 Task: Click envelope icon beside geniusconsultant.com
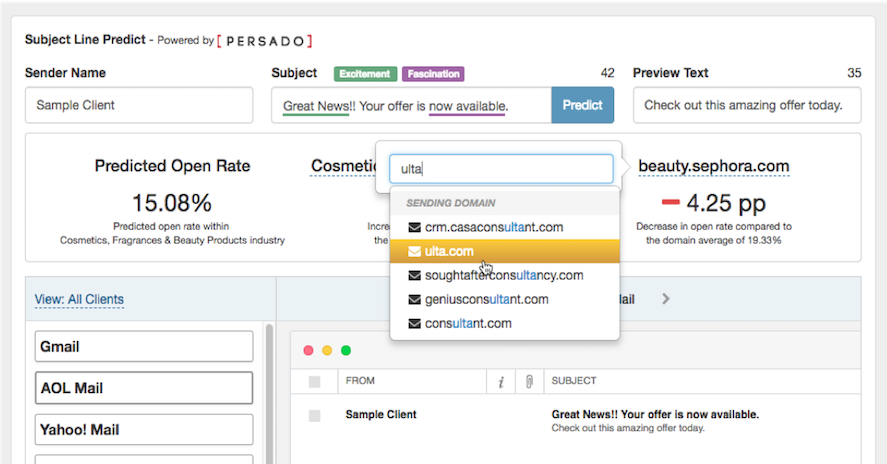pos(415,299)
